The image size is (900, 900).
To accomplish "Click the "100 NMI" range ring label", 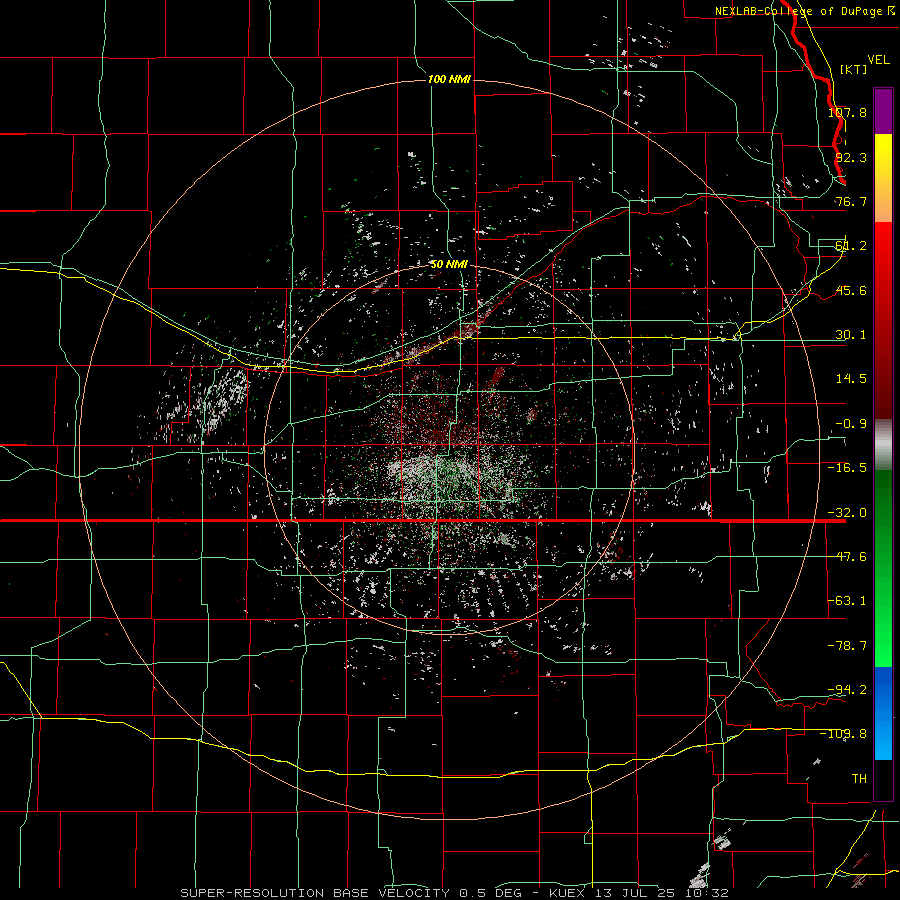I will (x=449, y=79).
